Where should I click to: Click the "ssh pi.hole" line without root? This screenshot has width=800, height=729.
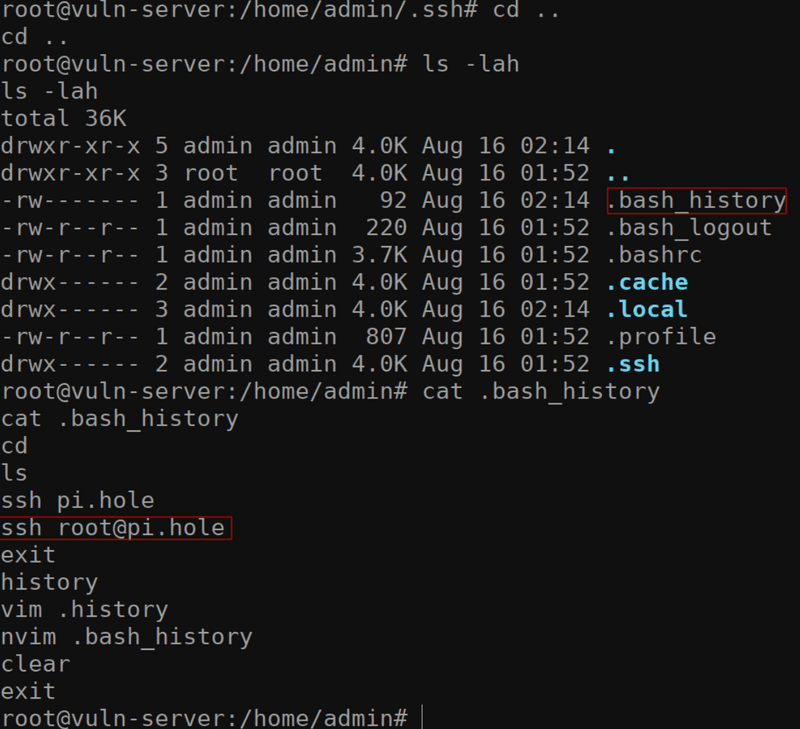[x=78, y=500]
